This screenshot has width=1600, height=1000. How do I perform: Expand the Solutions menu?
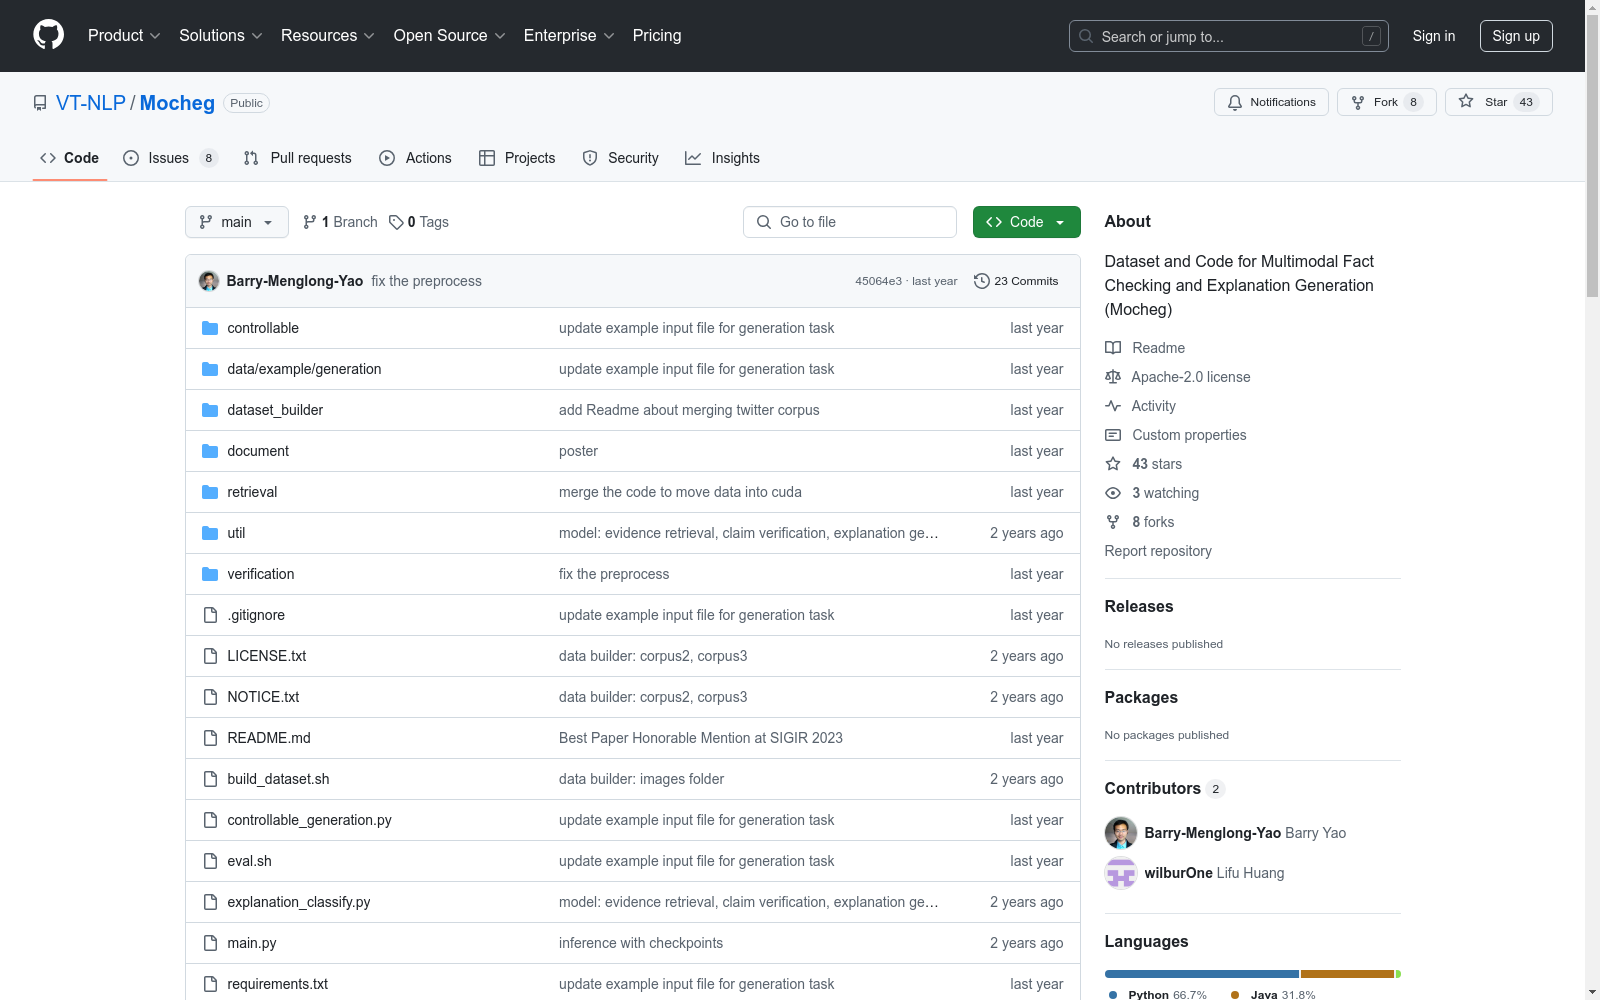point(221,36)
